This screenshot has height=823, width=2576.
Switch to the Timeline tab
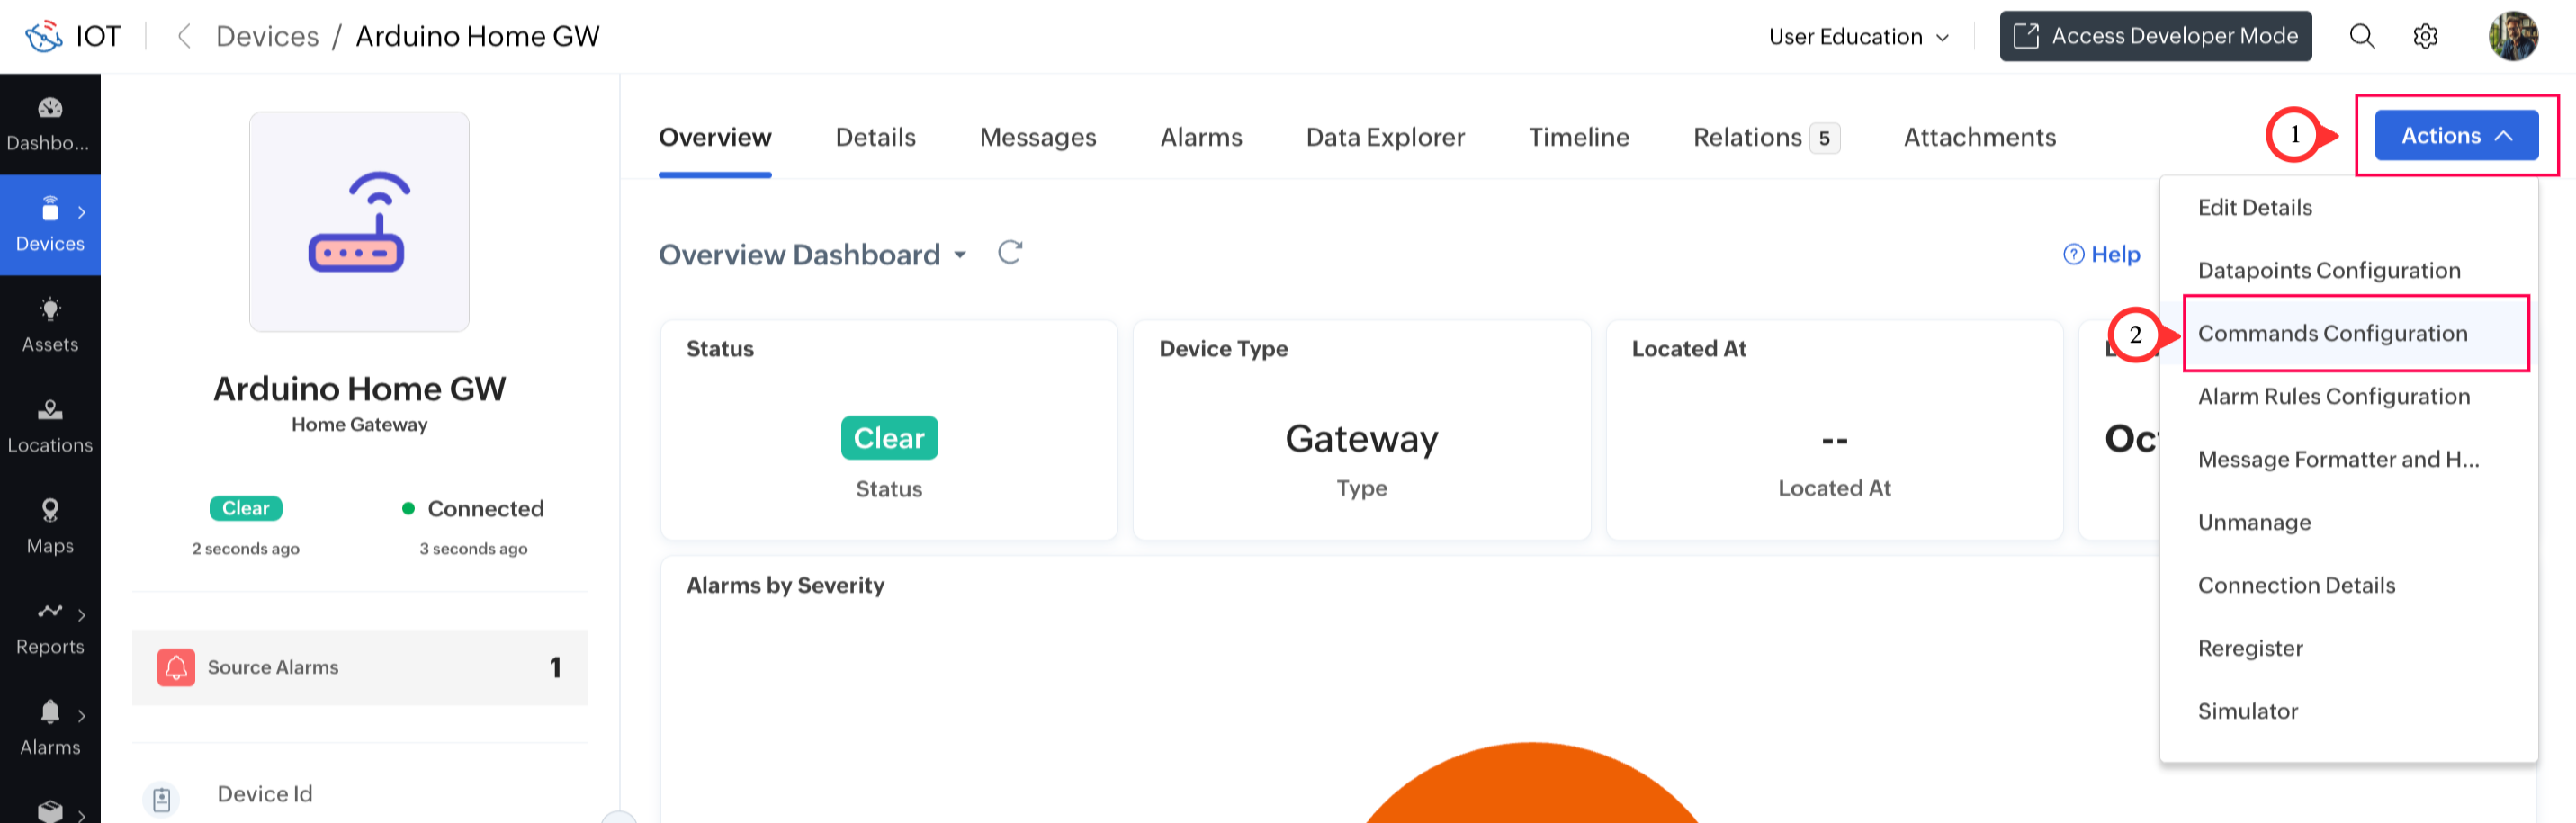[x=1579, y=137]
